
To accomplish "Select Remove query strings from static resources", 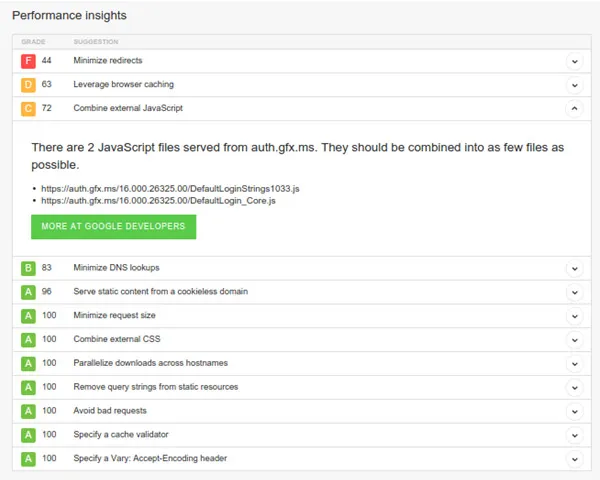I will click(x=155, y=387).
